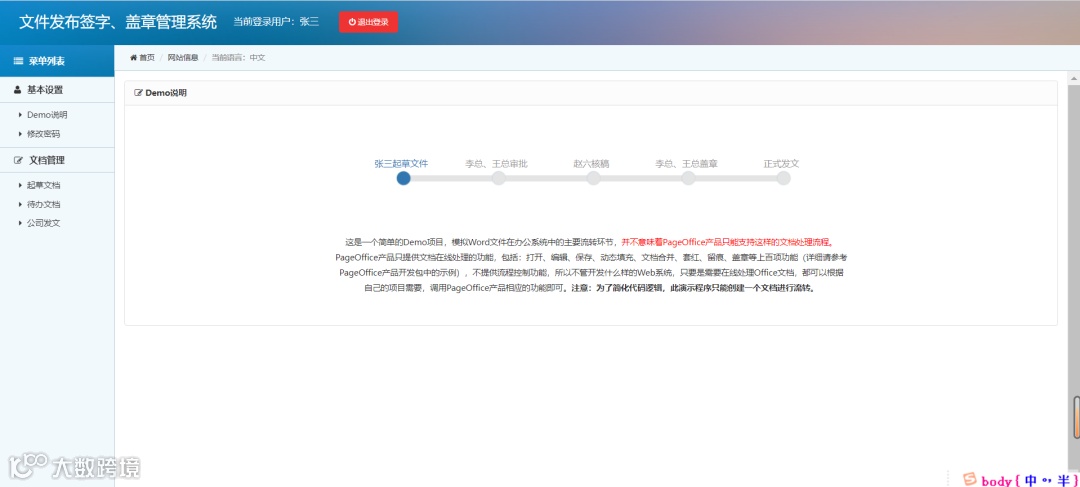Select the 文档管理 menu section

(x=57, y=160)
